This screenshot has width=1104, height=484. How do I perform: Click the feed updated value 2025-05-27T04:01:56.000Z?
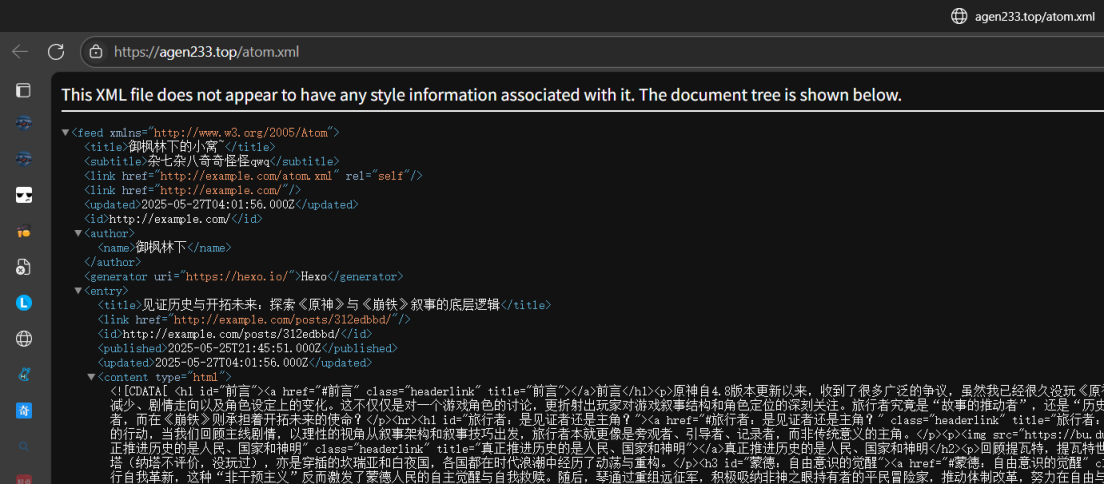[x=218, y=204]
